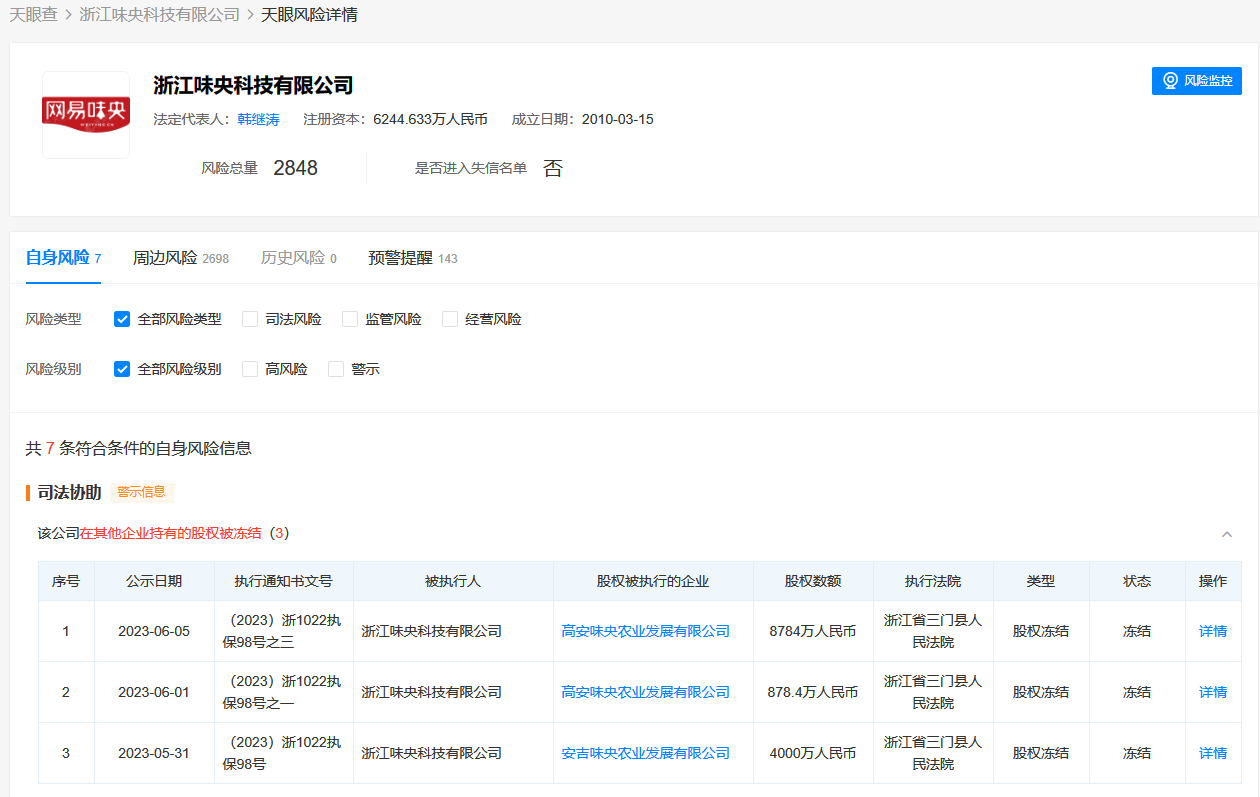View 详情 for the 2023-06-01 record
Screen dimensions: 1260x797
[1213, 692]
